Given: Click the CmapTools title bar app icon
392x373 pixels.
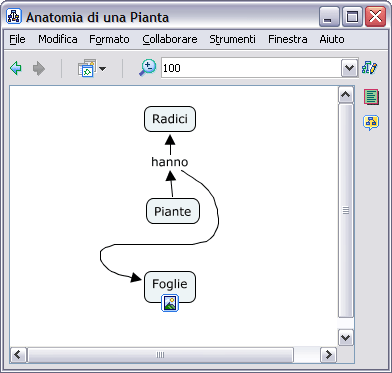Looking at the screenshot, I should click(x=14, y=17).
